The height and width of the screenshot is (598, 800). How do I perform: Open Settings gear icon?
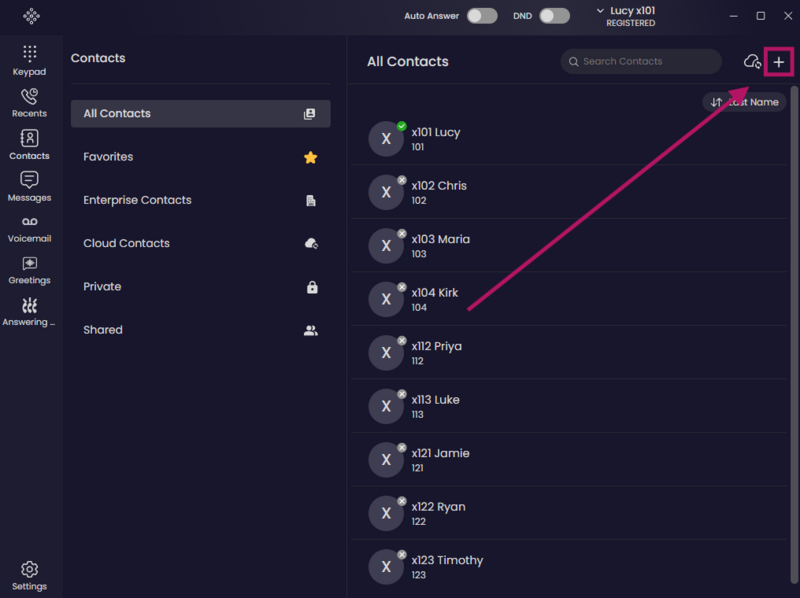point(30,576)
